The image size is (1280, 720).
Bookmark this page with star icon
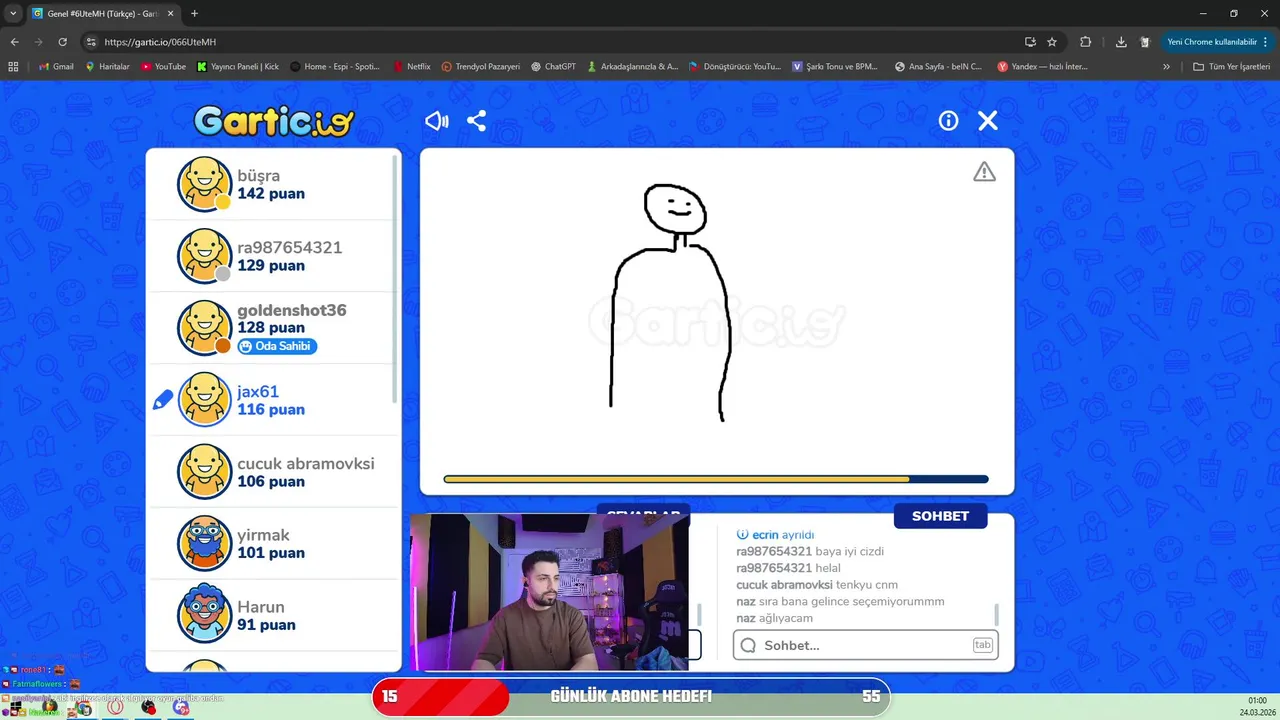pyautogui.click(x=1052, y=42)
